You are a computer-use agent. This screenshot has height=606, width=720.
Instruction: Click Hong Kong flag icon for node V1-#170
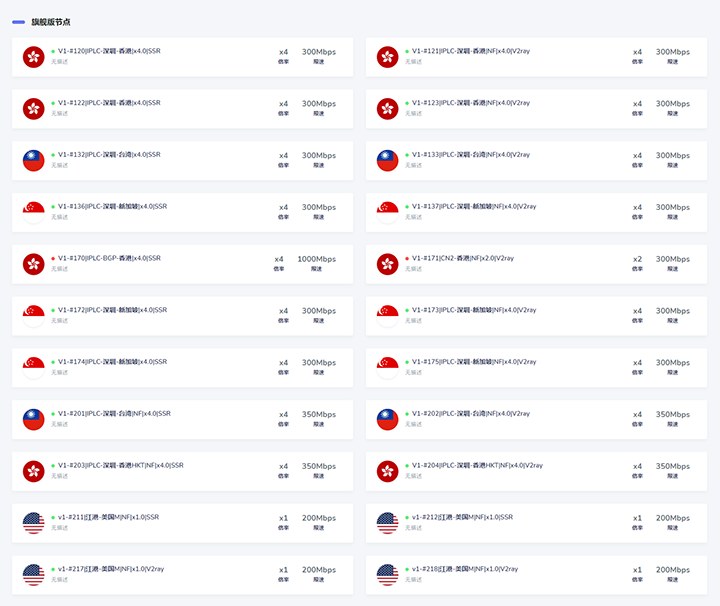[x=34, y=264]
